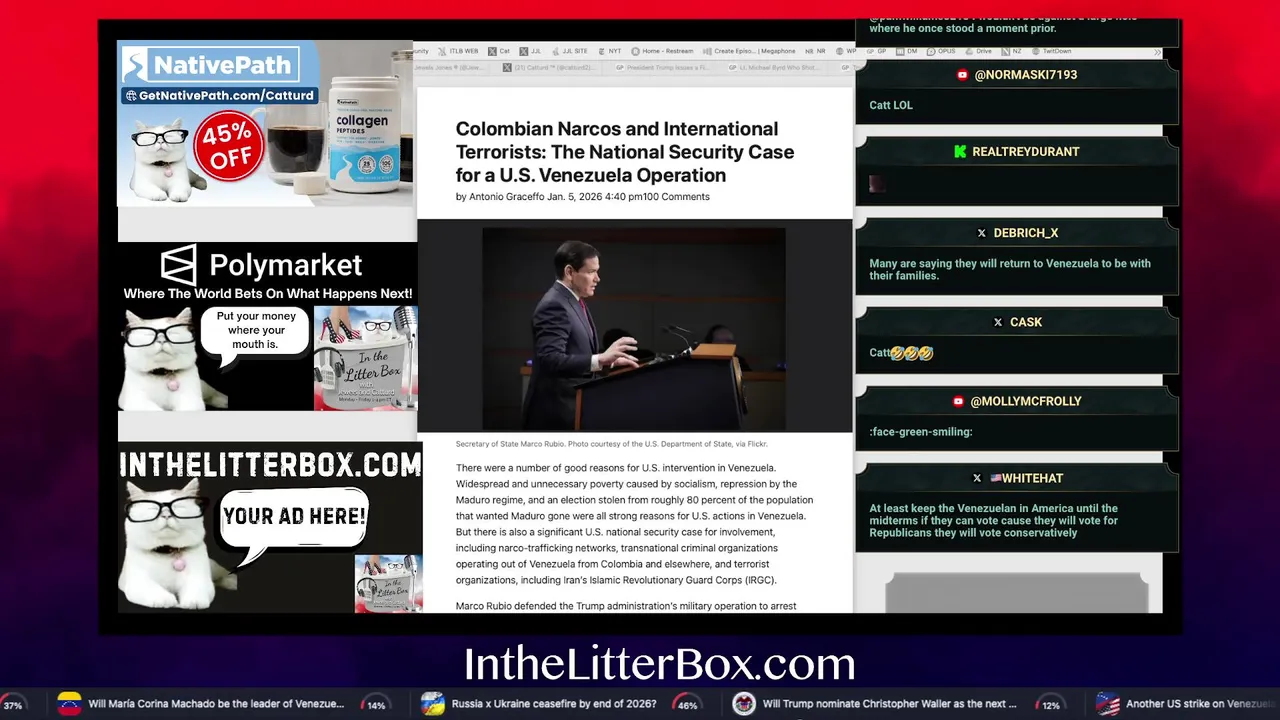Screen dimensions: 1280x720
Task: Click the YouTube icon beside @MOLLYMCFROLLY
Action: click(x=958, y=401)
